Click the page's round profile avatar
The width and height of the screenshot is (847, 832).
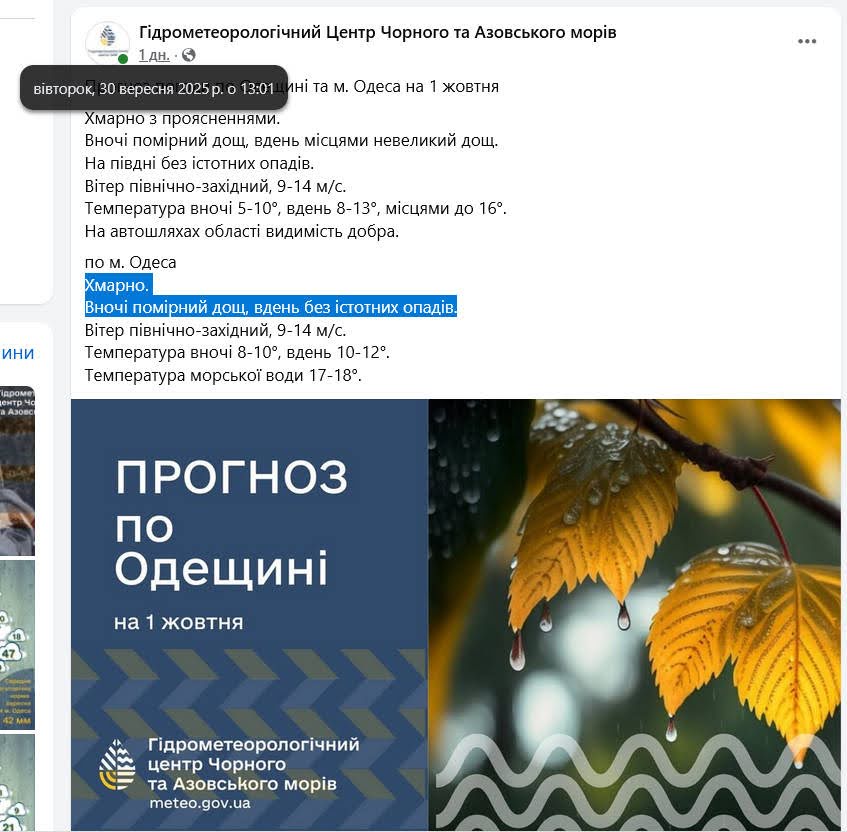point(107,42)
